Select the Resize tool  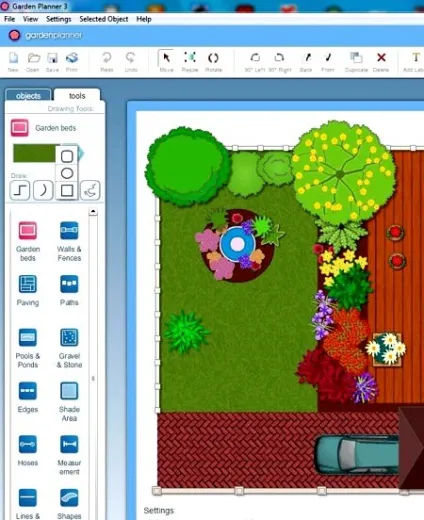[190, 58]
